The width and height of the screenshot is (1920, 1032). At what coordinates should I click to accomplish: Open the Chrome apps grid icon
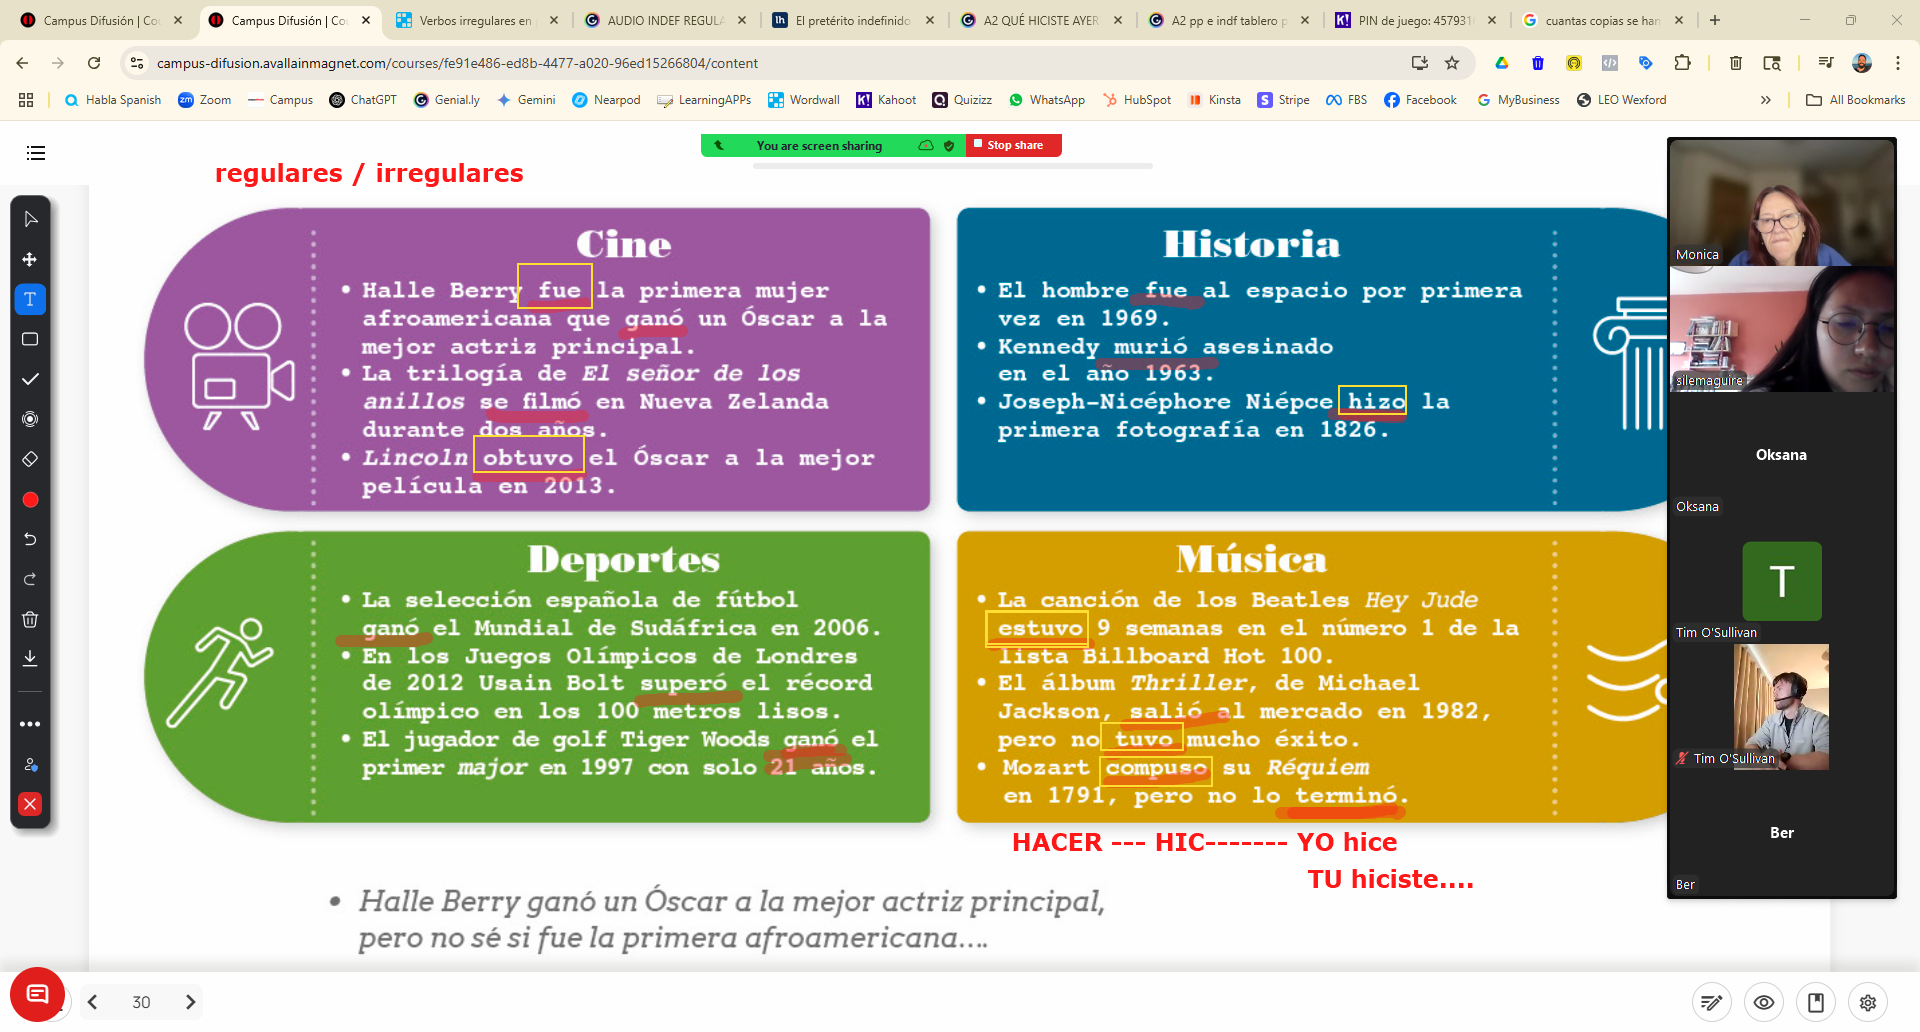click(x=26, y=100)
